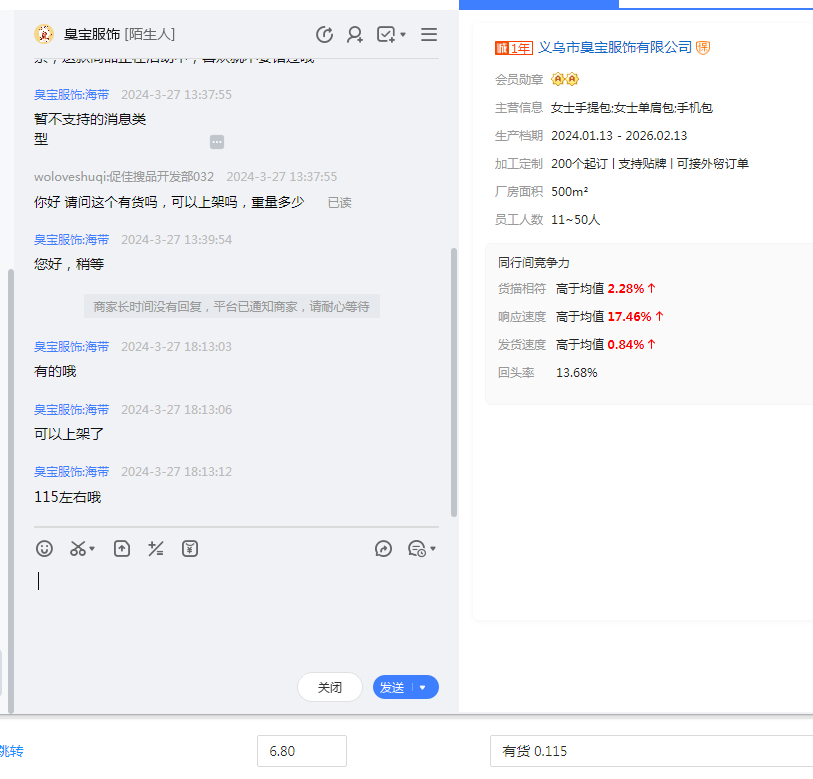The height and width of the screenshot is (779, 813).
Task: Click the scissors screenshot tool icon
Action: click(78, 549)
